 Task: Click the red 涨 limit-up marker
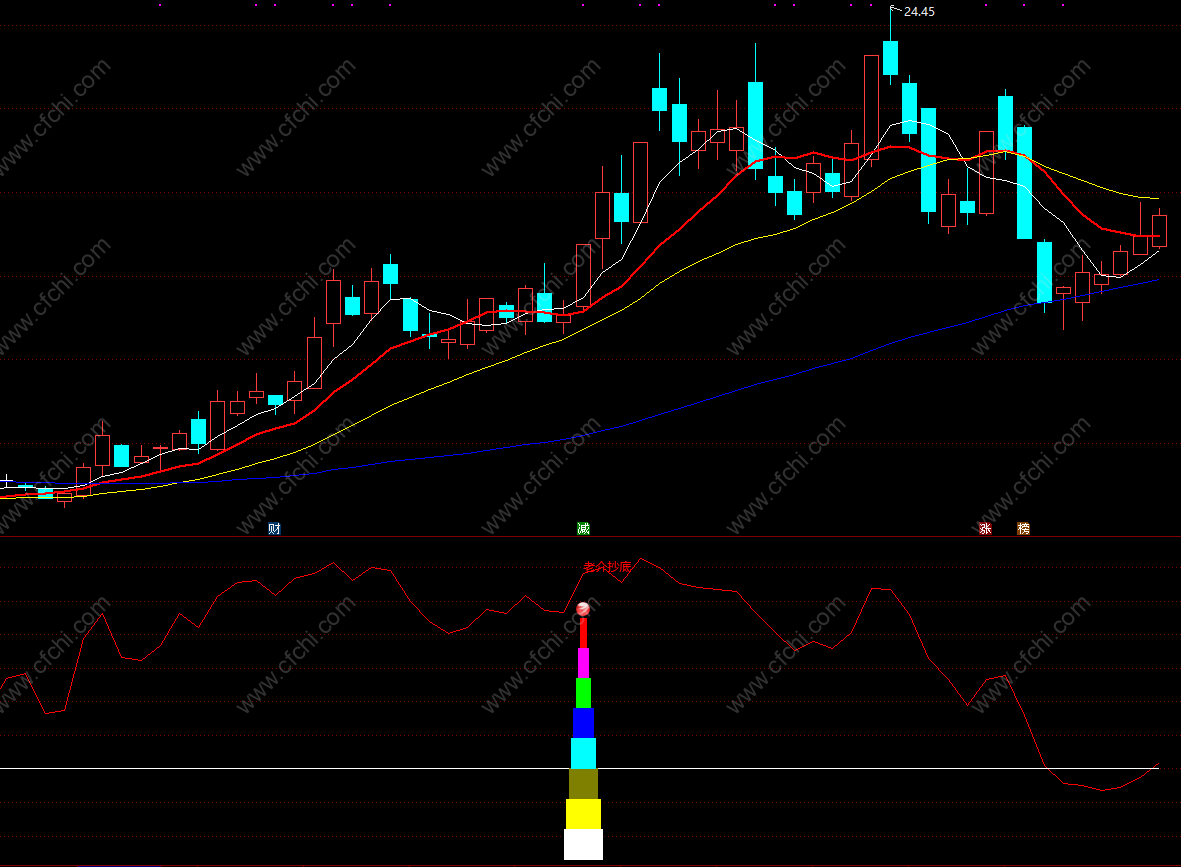pyautogui.click(x=984, y=529)
